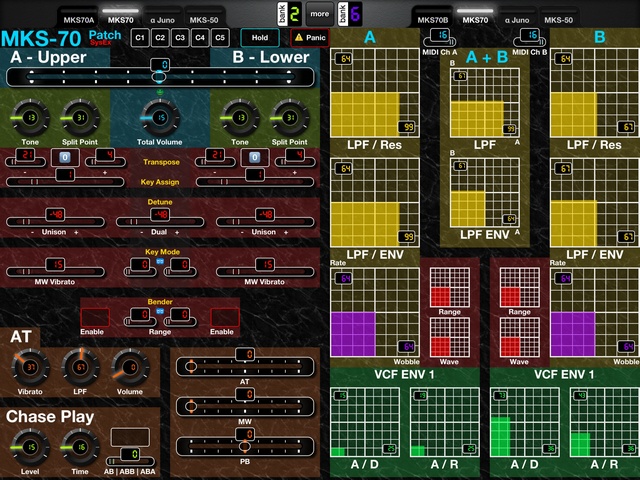The width and height of the screenshot is (640, 480).
Task: Adjust the AT LPF knob
Action: tap(80, 367)
